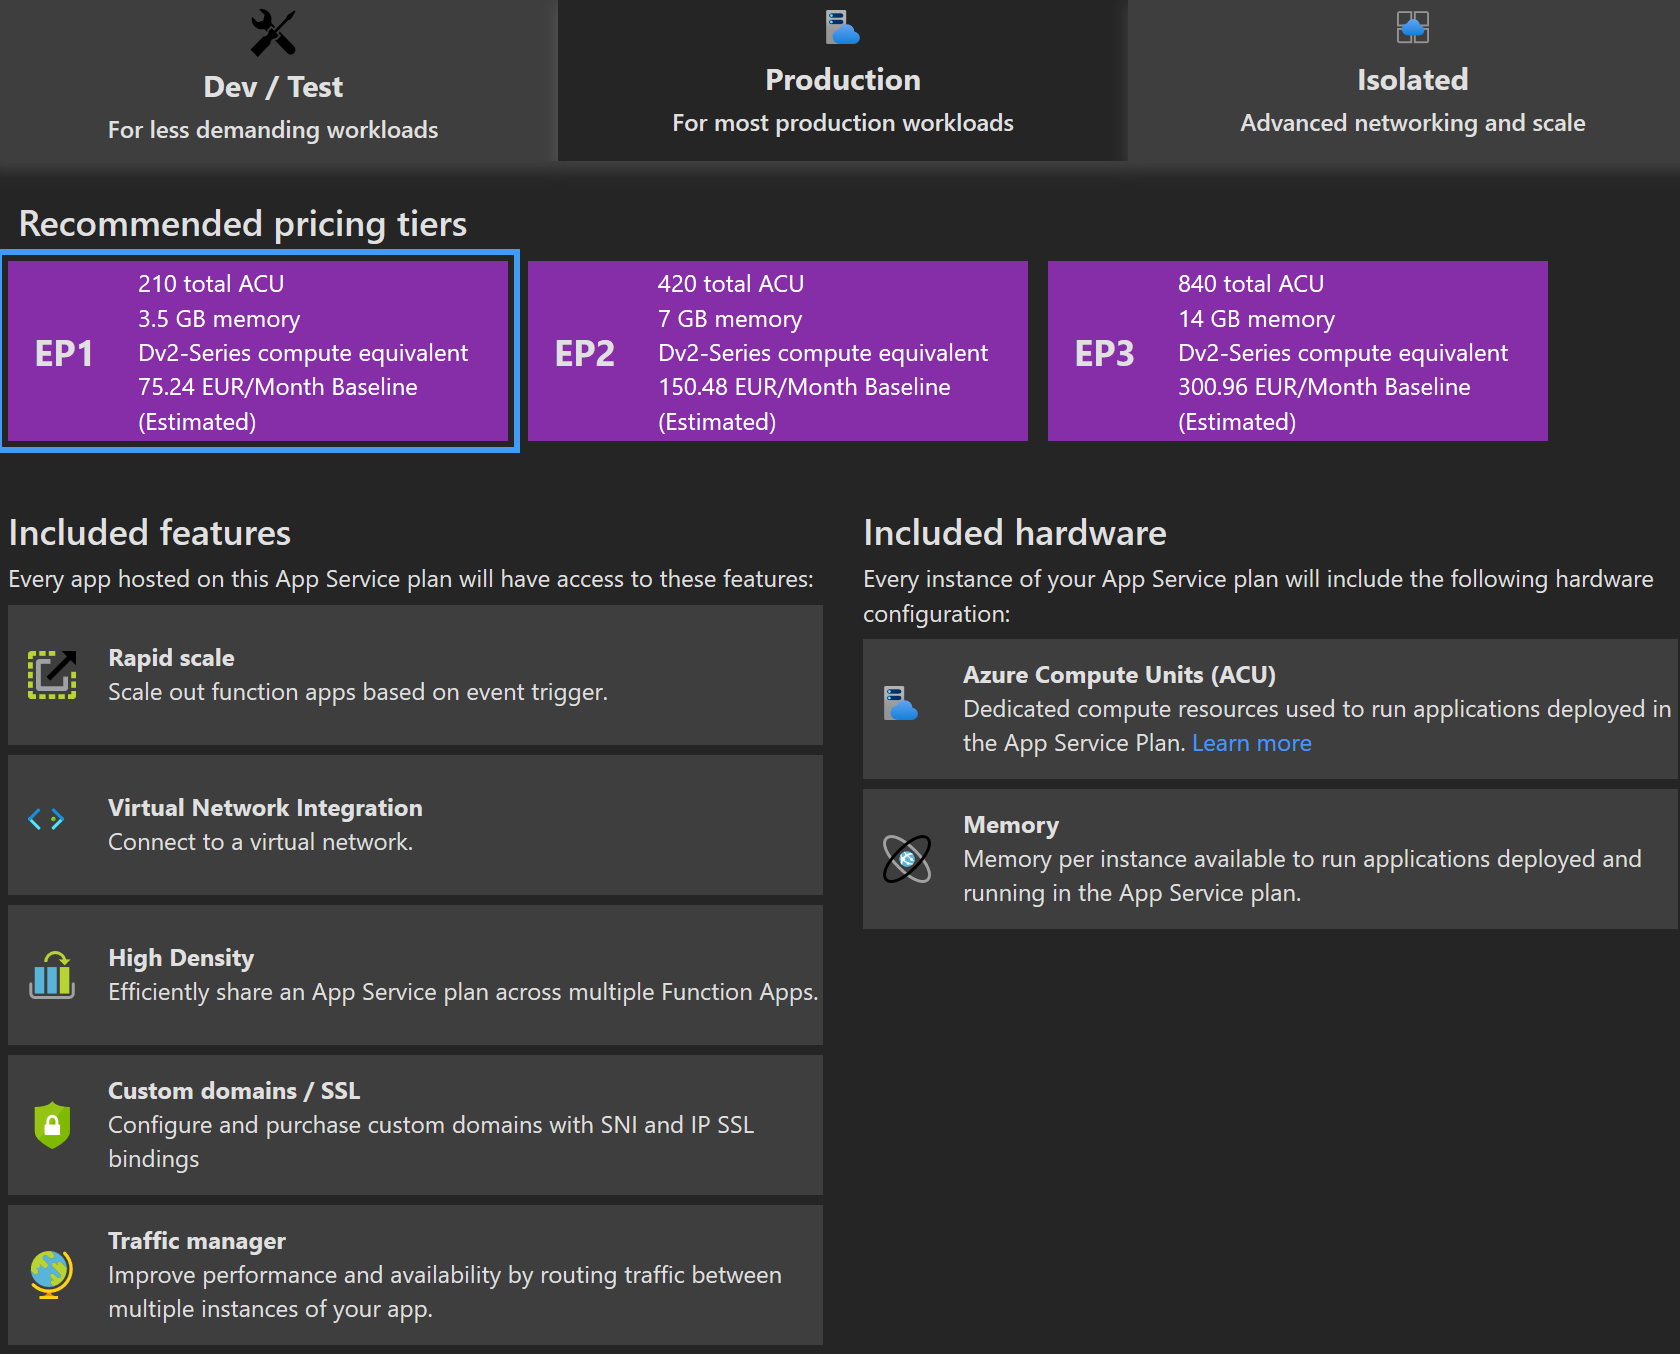Select the EP3 pricing tier card
This screenshot has height=1354, width=1680.
pyautogui.click(x=1298, y=351)
